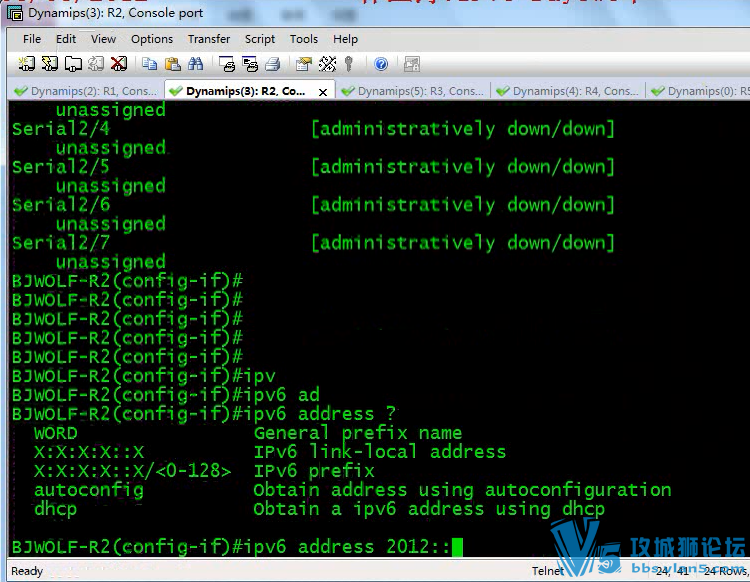This screenshot has height=582, width=750.
Task: Click the Quick Connect toolbar icon
Action: point(50,64)
